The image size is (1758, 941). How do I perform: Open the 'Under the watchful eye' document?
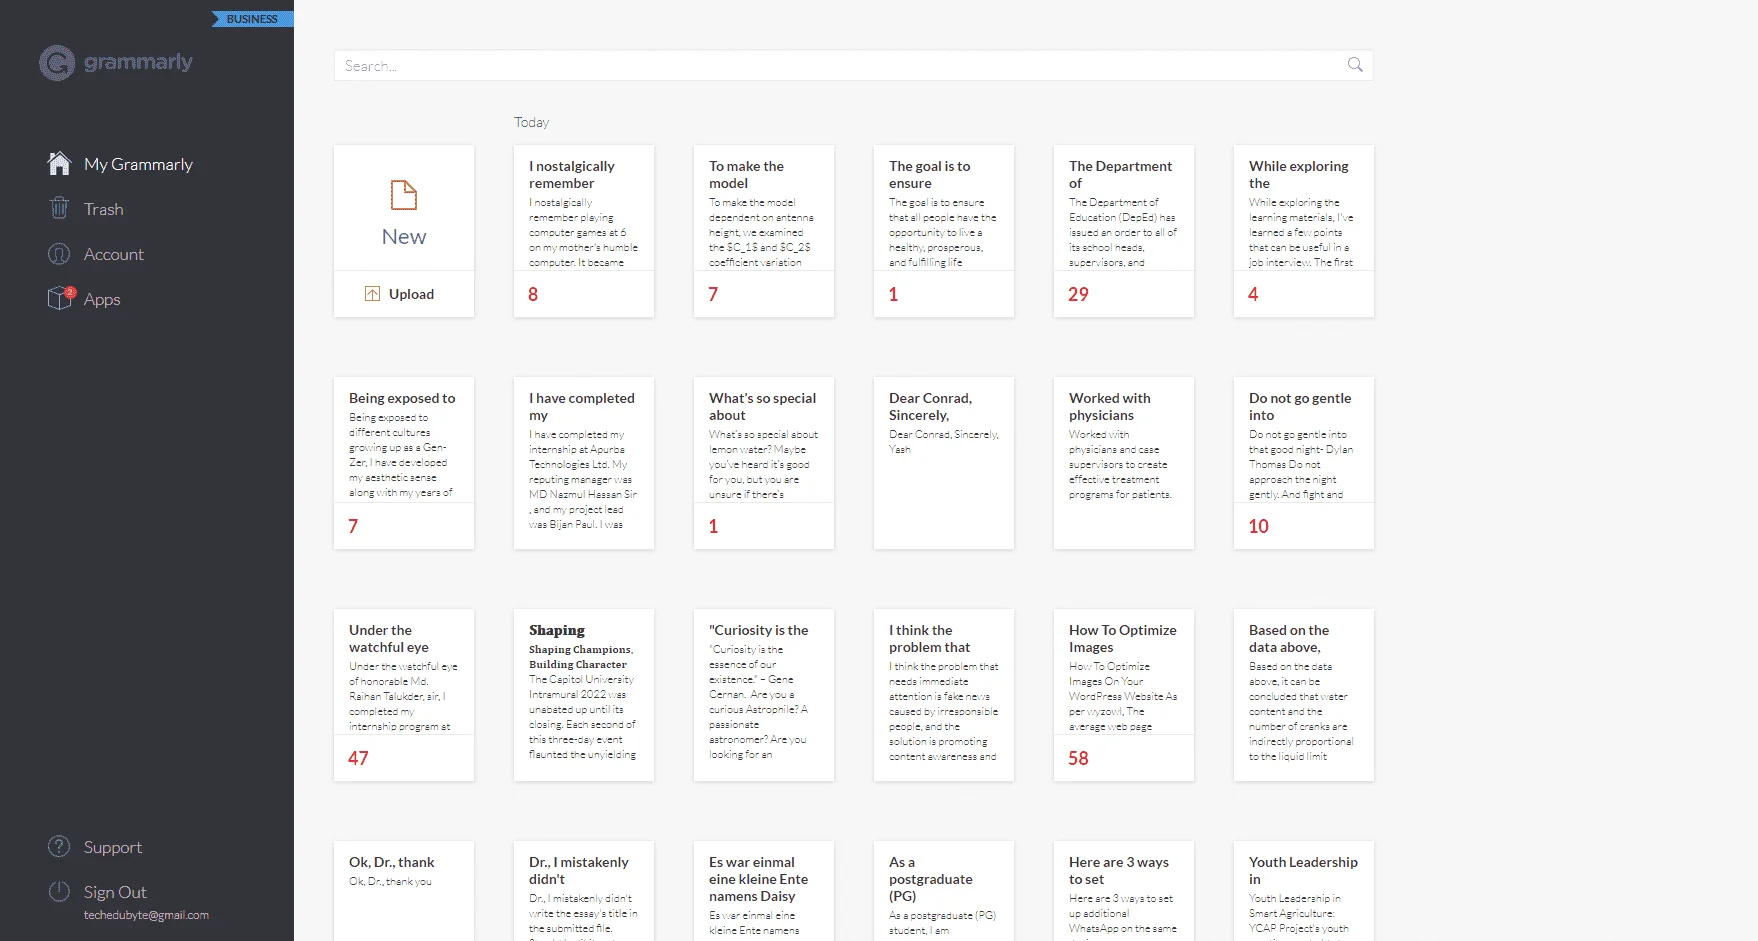click(404, 695)
